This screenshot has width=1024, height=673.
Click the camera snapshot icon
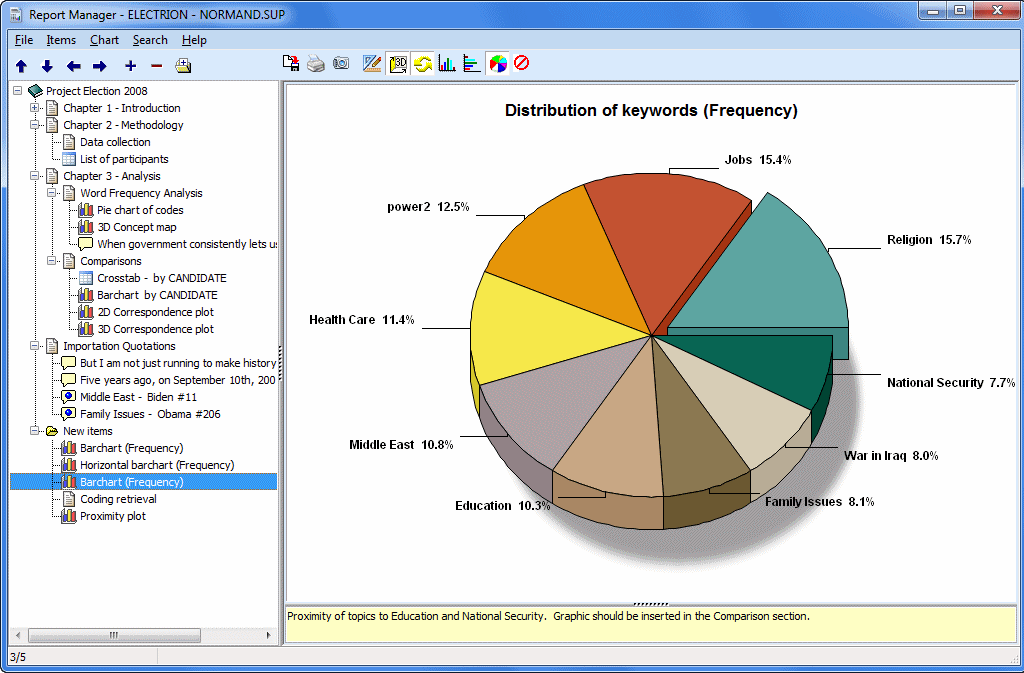(341, 64)
